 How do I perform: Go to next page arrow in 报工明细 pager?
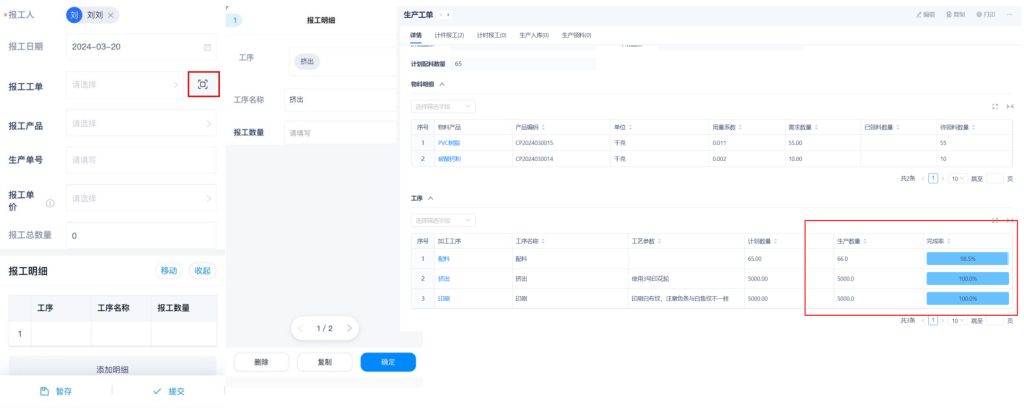[x=348, y=328]
